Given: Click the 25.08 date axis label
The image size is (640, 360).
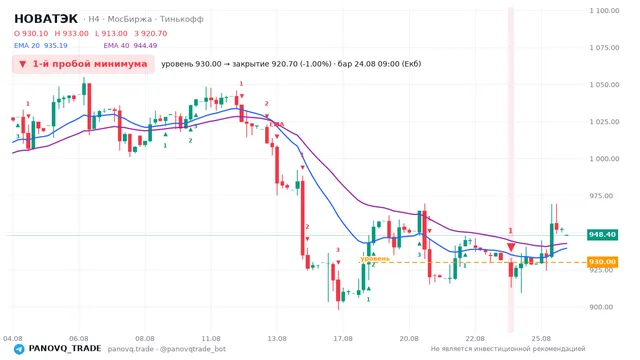Looking at the screenshot, I should (x=541, y=338).
